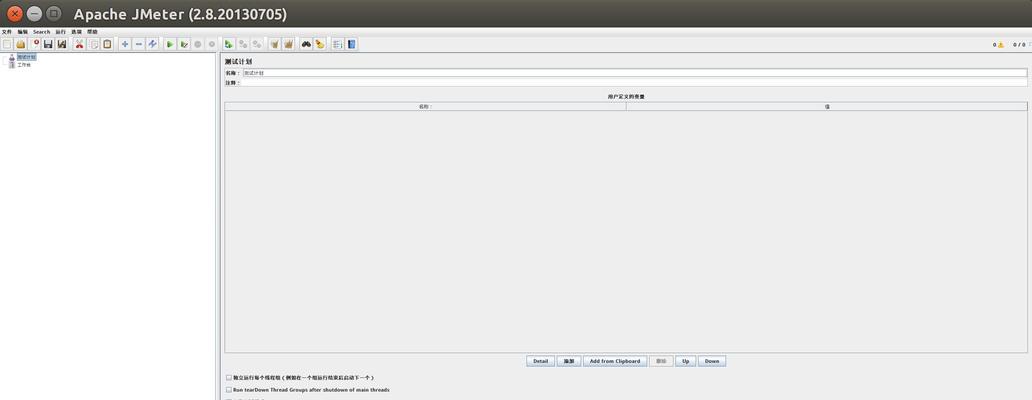Screen dimensions: 1032x400
Task: Click the Remote Stop All icon
Action: 243,44
